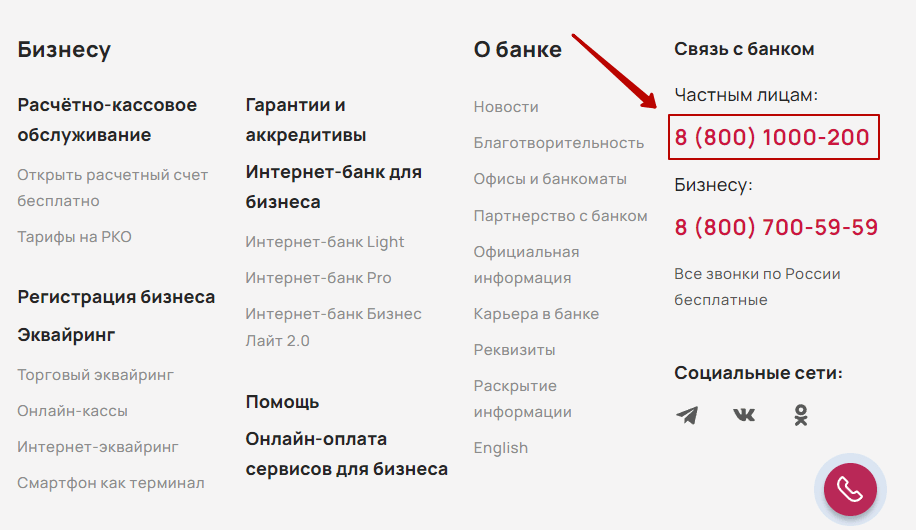Open the Новости link

(506, 107)
